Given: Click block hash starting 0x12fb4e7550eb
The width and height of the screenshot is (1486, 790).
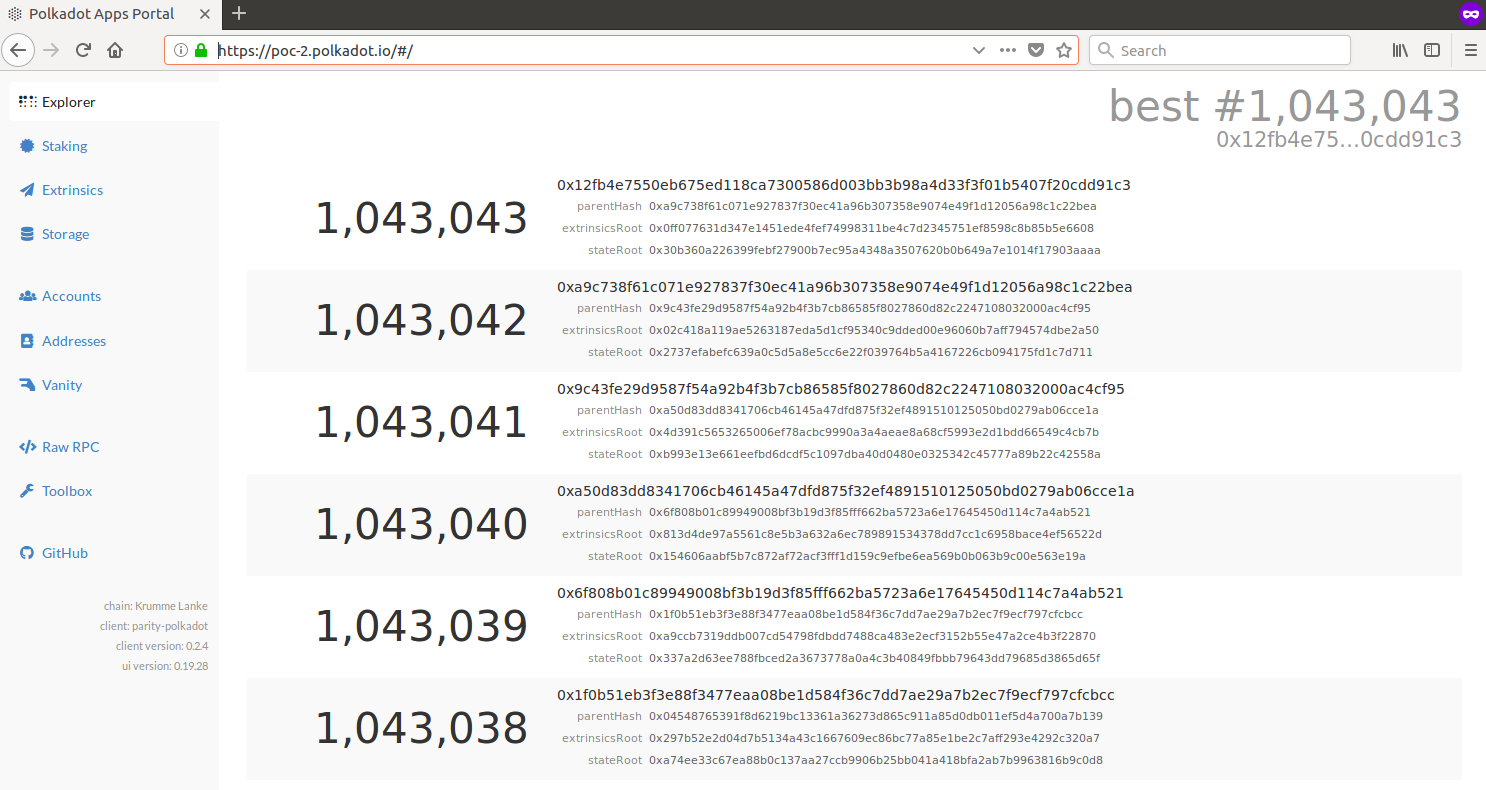Looking at the screenshot, I should click(x=844, y=185).
